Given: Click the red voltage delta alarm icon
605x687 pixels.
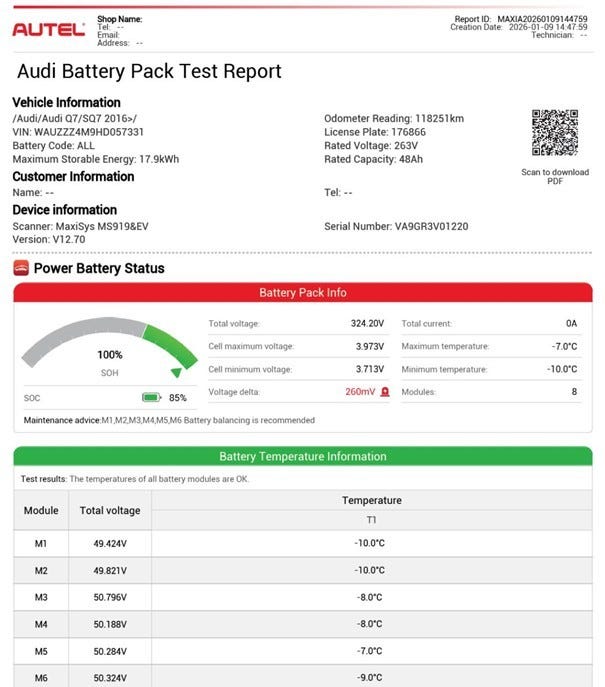Looking at the screenshot, I should coord(385,392).
